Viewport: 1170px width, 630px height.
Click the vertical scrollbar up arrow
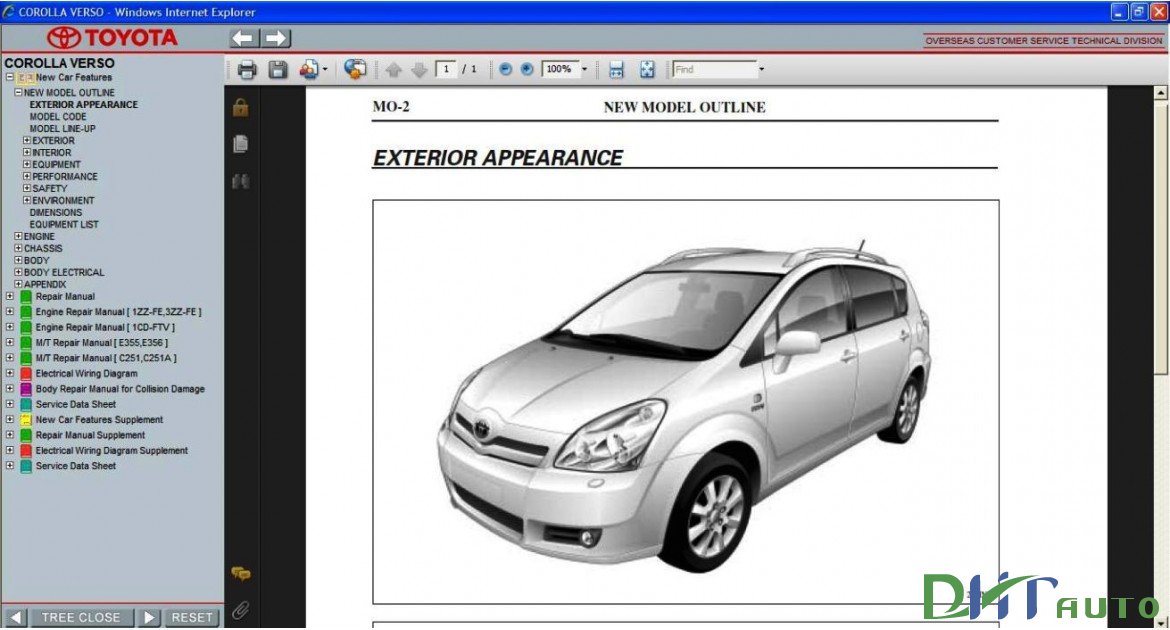(1160, 93)
